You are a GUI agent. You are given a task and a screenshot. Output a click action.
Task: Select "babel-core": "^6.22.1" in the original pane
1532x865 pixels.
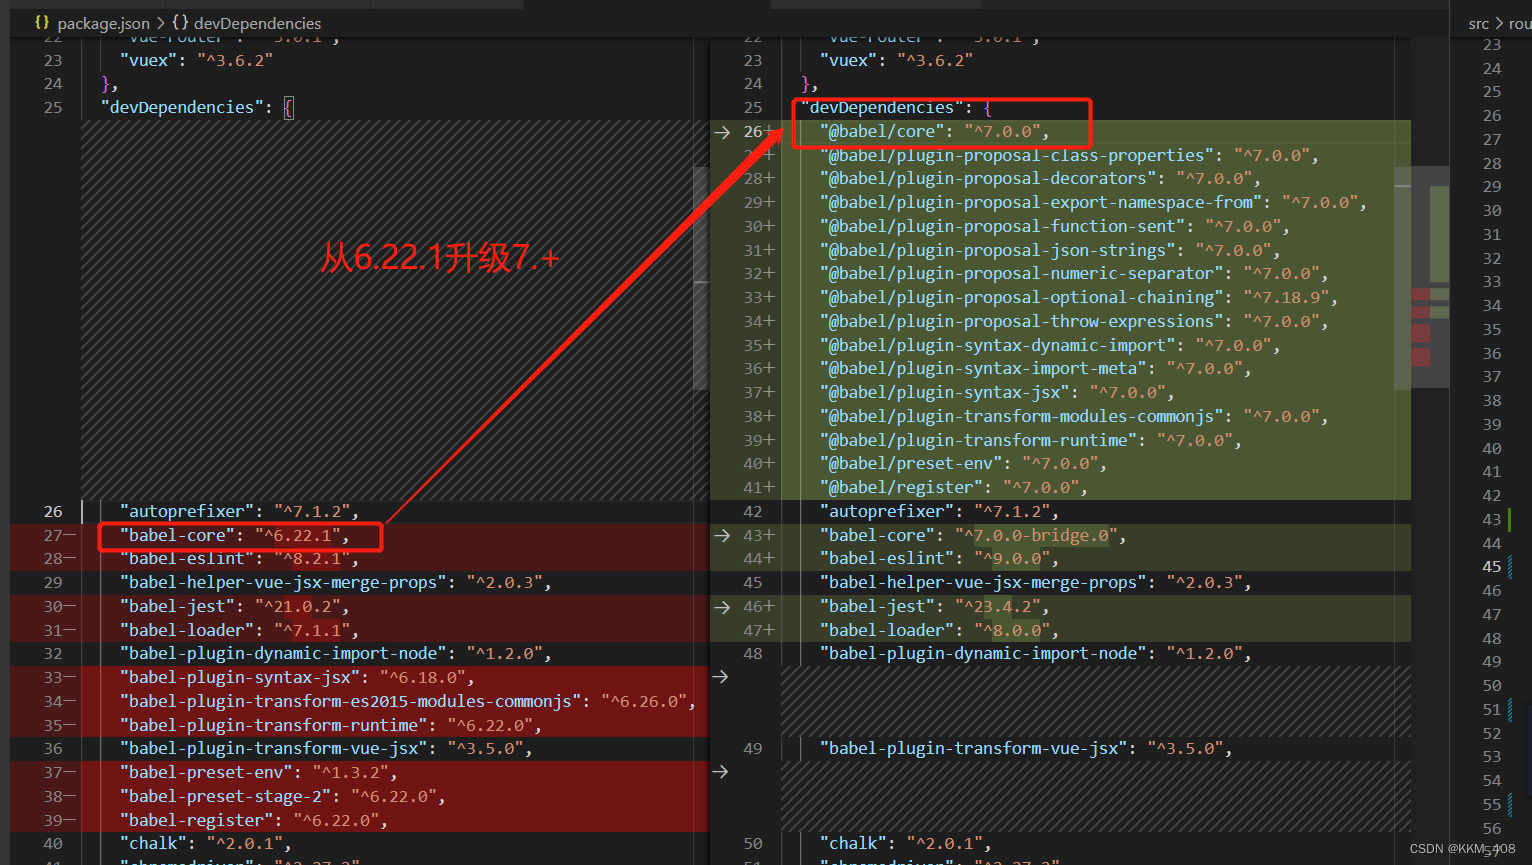tap(235, 535)
